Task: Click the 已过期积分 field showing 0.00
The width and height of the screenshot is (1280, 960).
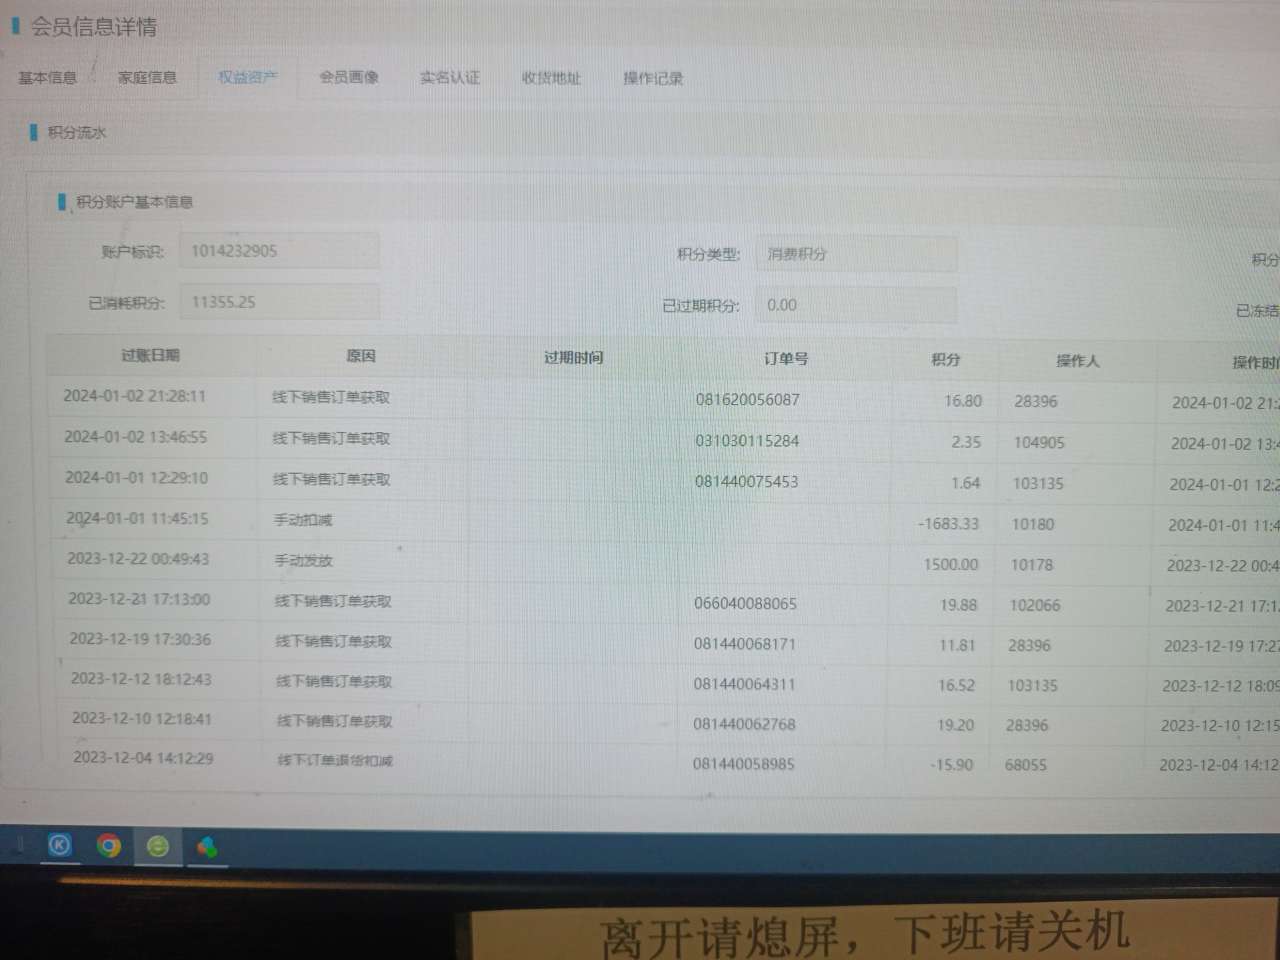Action: (856, 306)
